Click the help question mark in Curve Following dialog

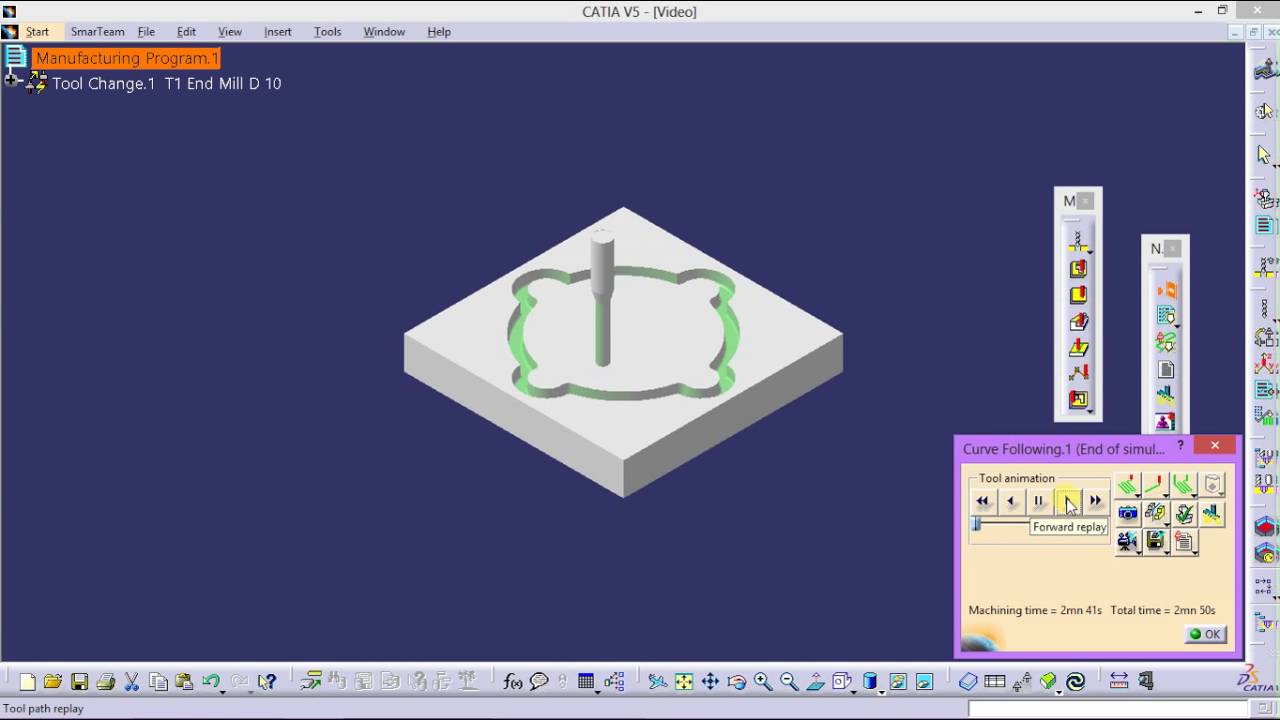(x=1181, y=446)
